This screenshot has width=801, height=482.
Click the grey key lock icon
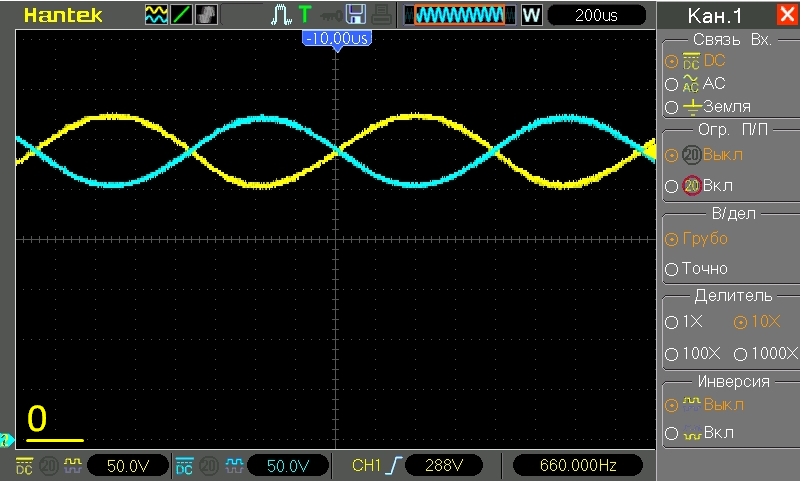point(331,16)
